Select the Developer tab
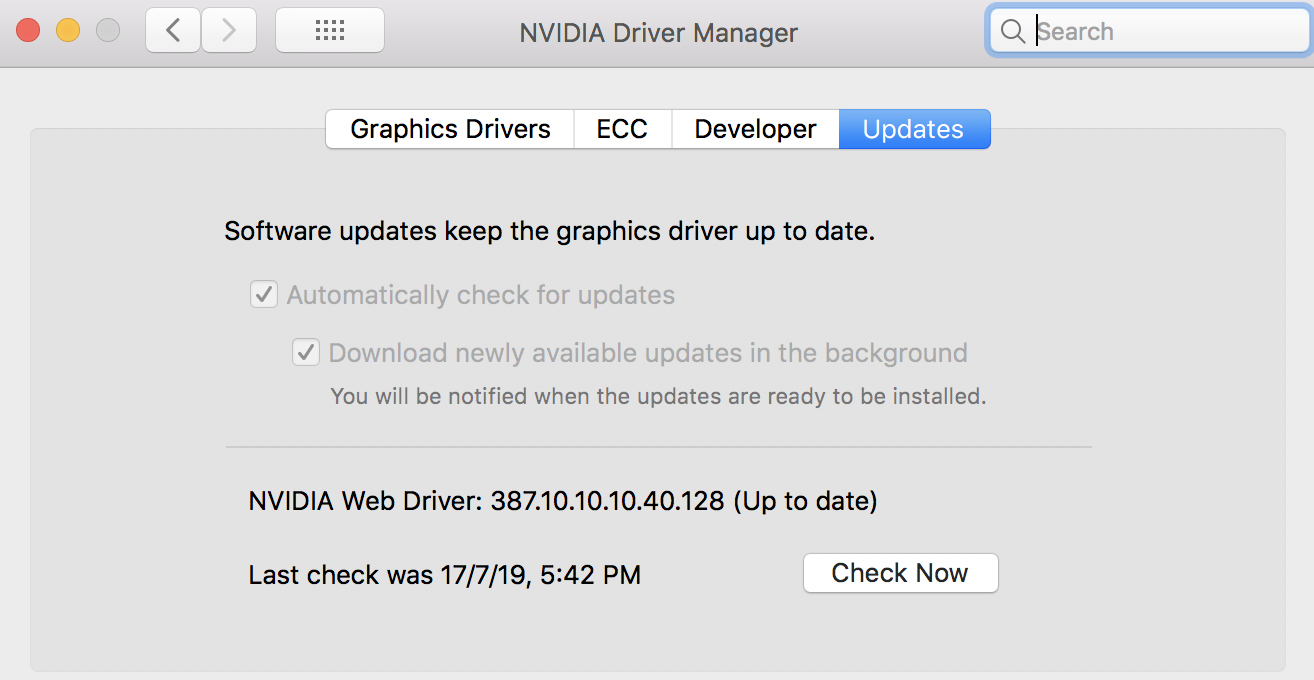Screen dimensions: 1314x680 click(755, 129)
